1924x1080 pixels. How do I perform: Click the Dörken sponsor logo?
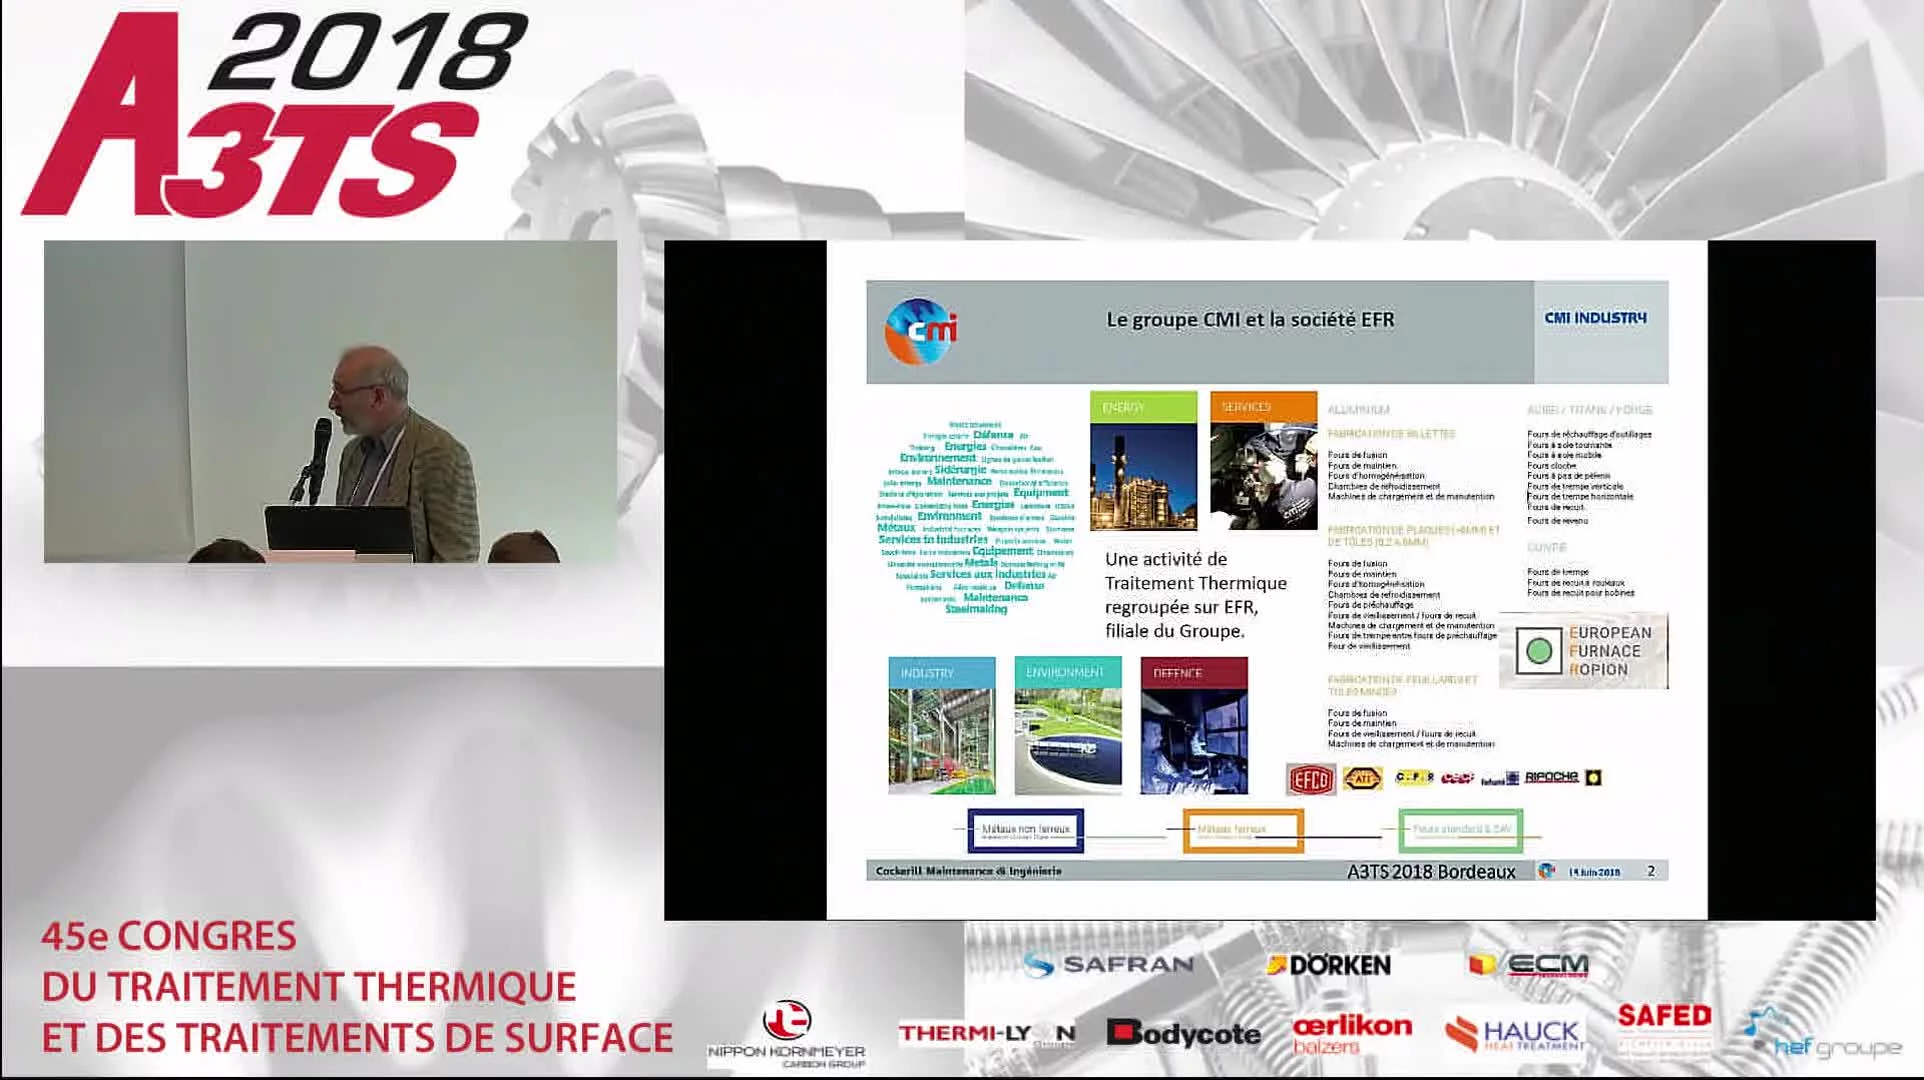(1328, 965)
